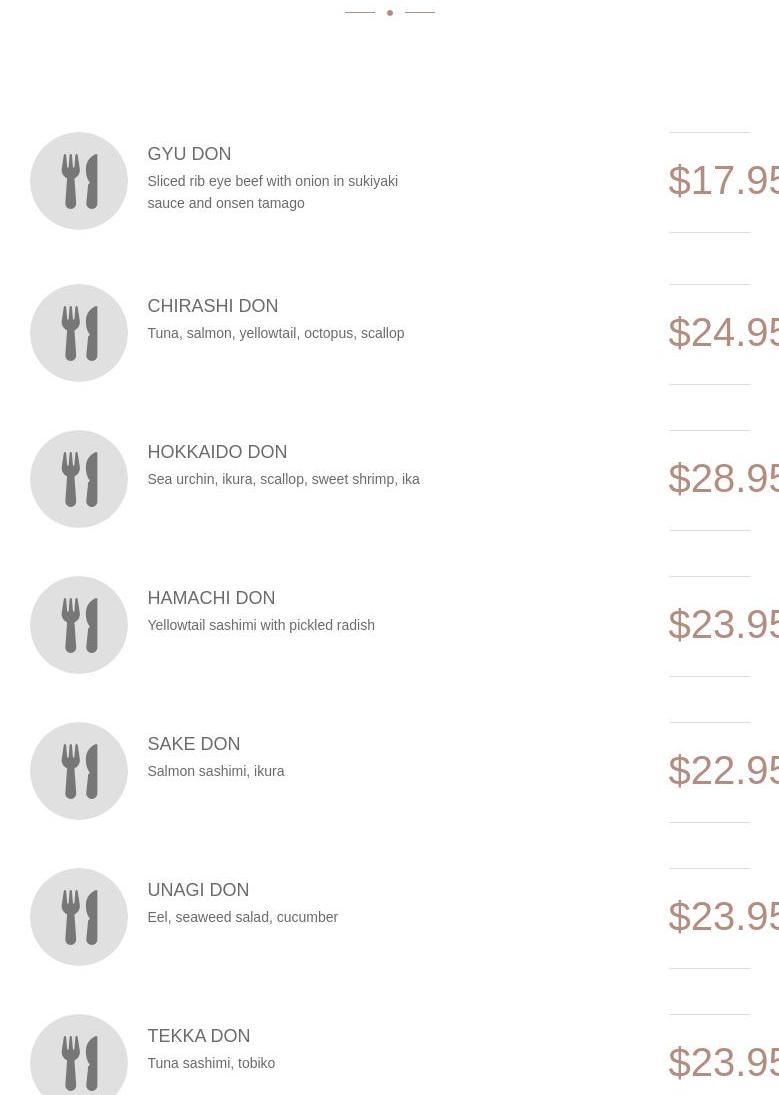
Task: Select the utensils icon for Hamachi Don
Action: pos(79,625)
